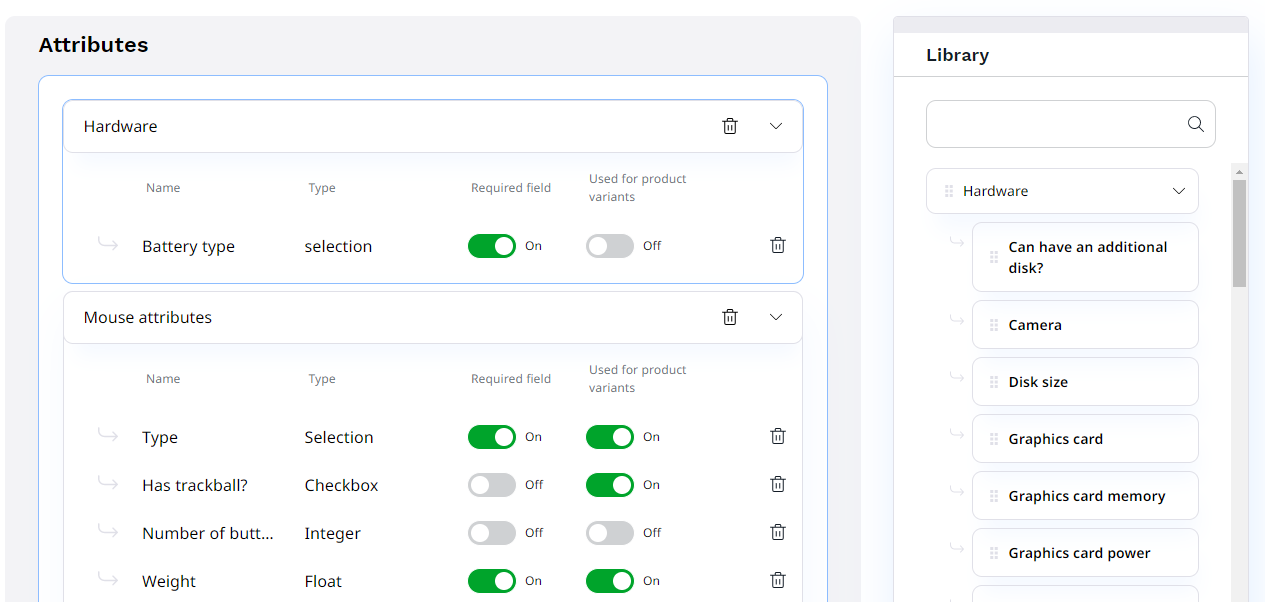Click the Checkbox type value
Image resolution: width=1265 pixels, height=602 pixels.
click(x=342, y=486)
